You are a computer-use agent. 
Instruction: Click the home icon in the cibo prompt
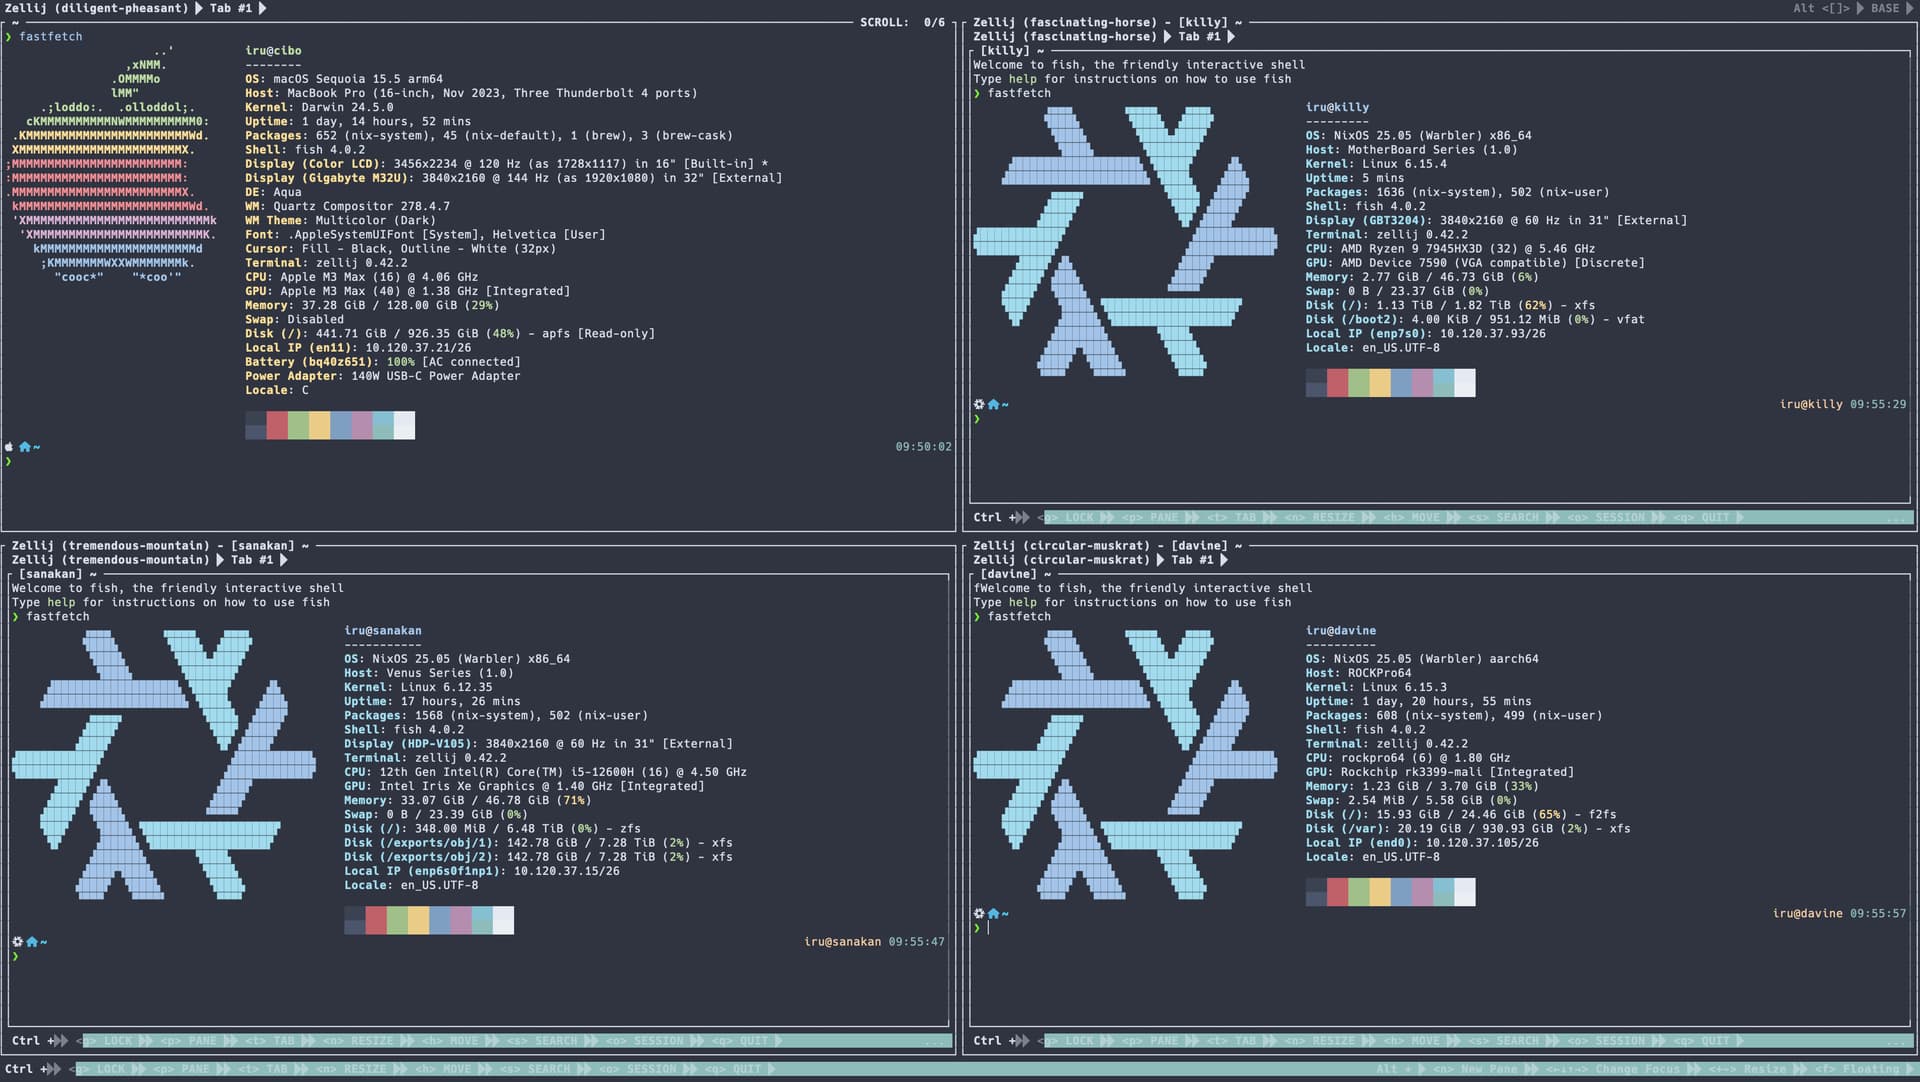(x=25, y=447)
